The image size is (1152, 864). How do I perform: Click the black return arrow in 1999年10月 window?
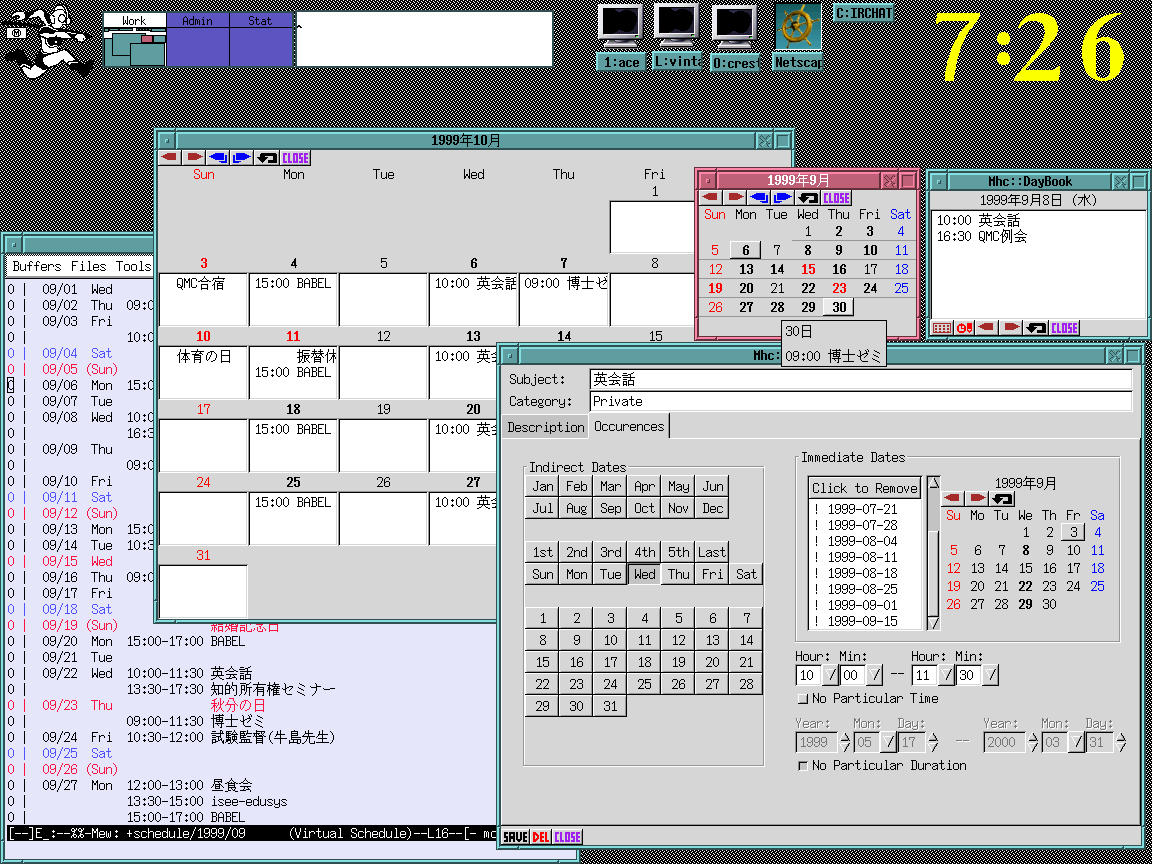click(x=266, y=158)
